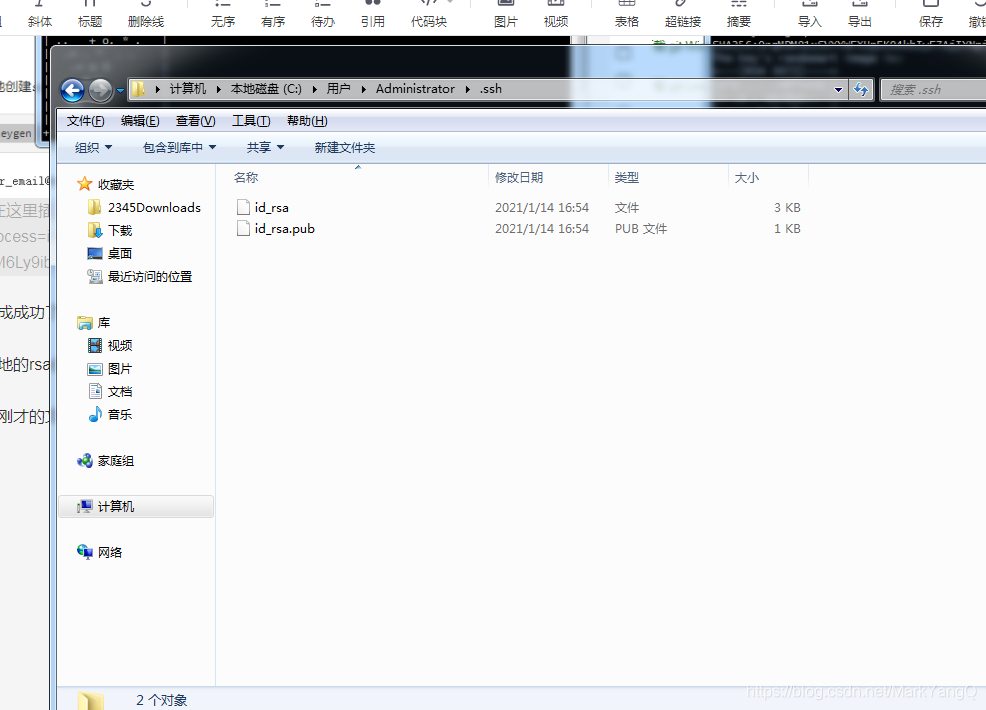
Task: Select 本地磁盘 (C:) in the address path
Action: point(266,89)
